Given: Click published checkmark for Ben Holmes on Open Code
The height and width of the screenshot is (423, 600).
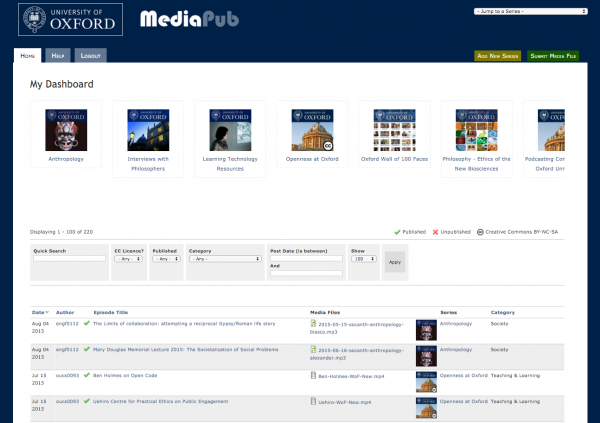Looking at the screenshot, I should pos(87,375).
